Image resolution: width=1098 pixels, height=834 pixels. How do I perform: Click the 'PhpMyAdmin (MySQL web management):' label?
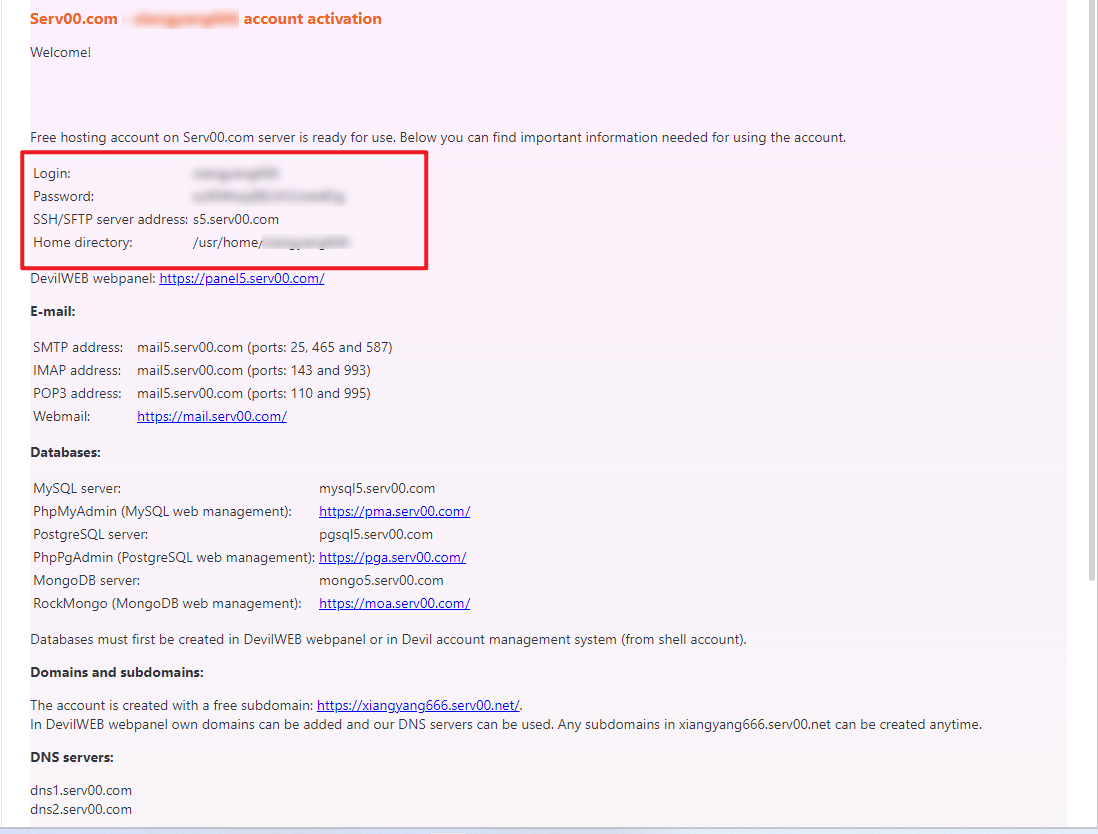(162, 512)
